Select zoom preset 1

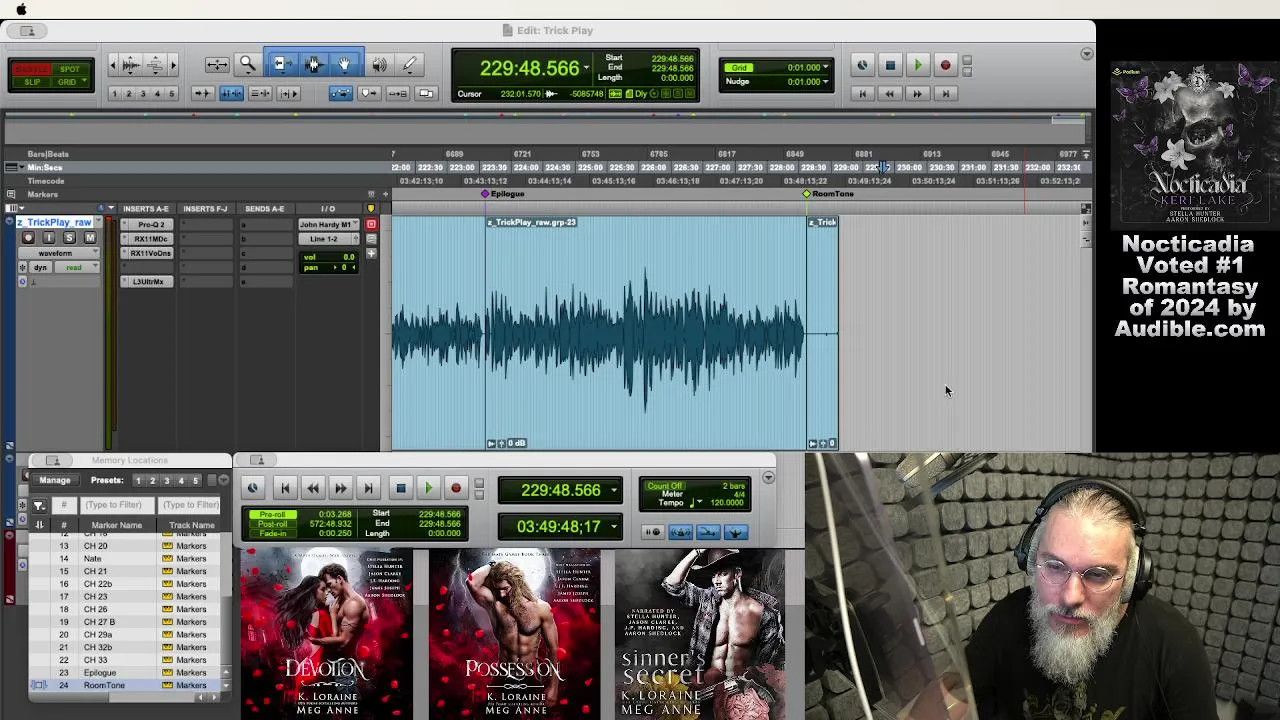coord(114,94)
